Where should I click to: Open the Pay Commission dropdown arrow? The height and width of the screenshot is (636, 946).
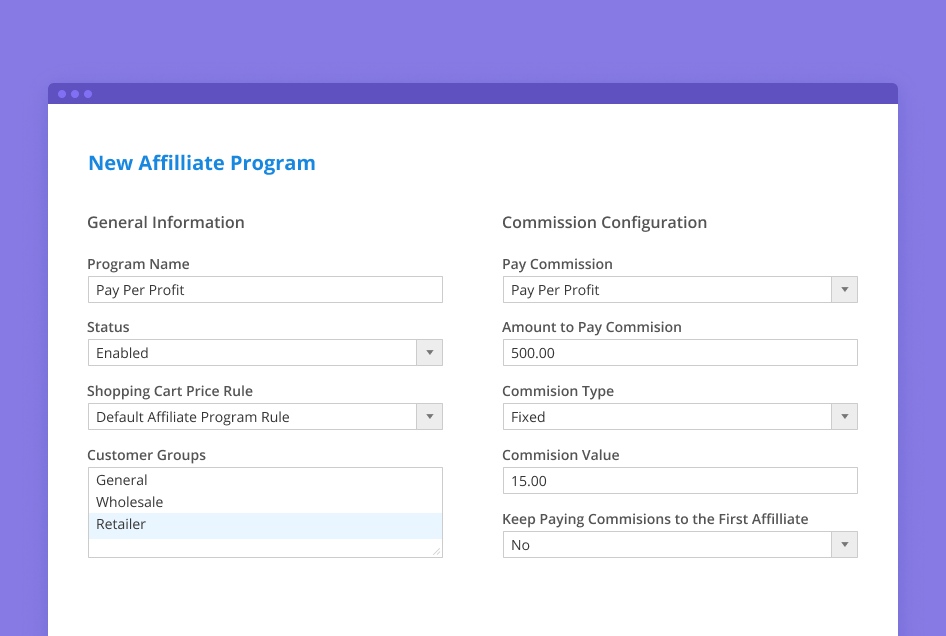click(x=845, y=290)
